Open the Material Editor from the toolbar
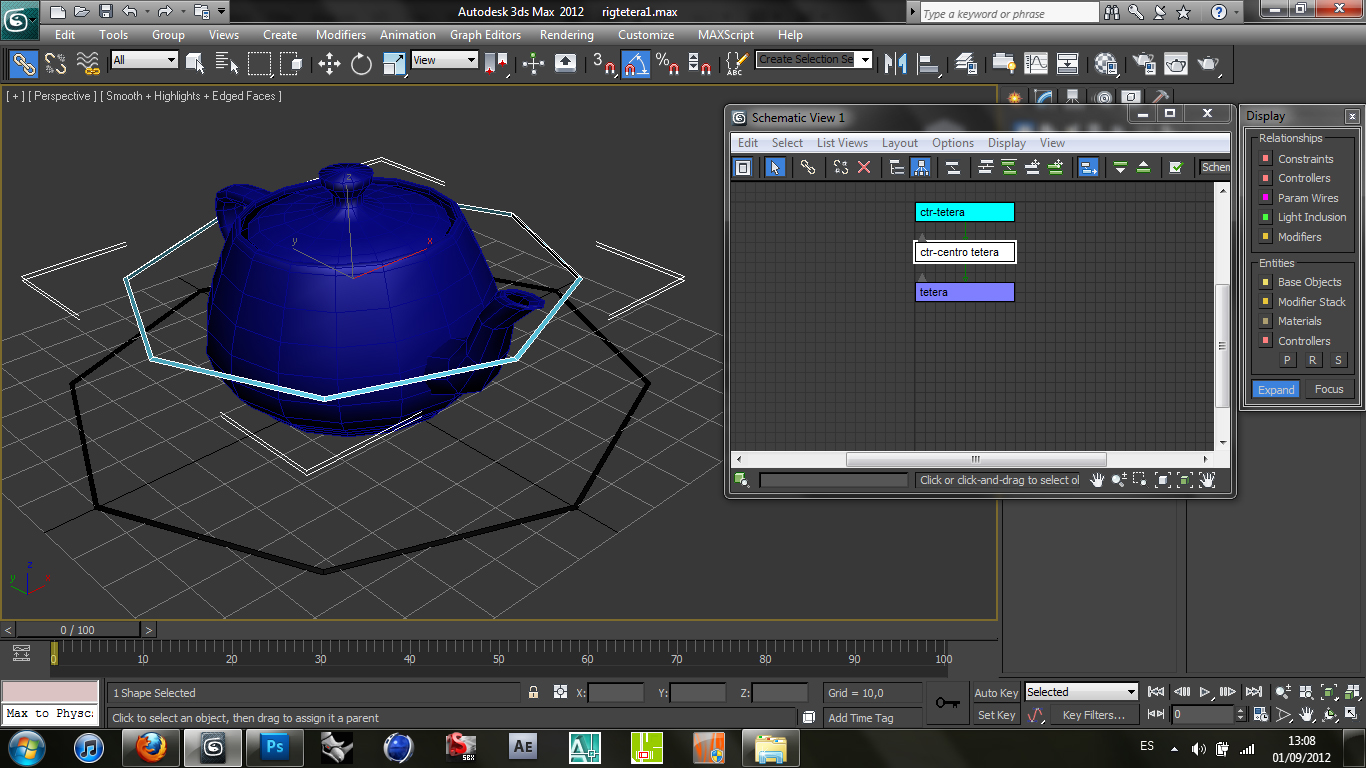Screen dimensions: 1366x768 (x=1106, y=64)
